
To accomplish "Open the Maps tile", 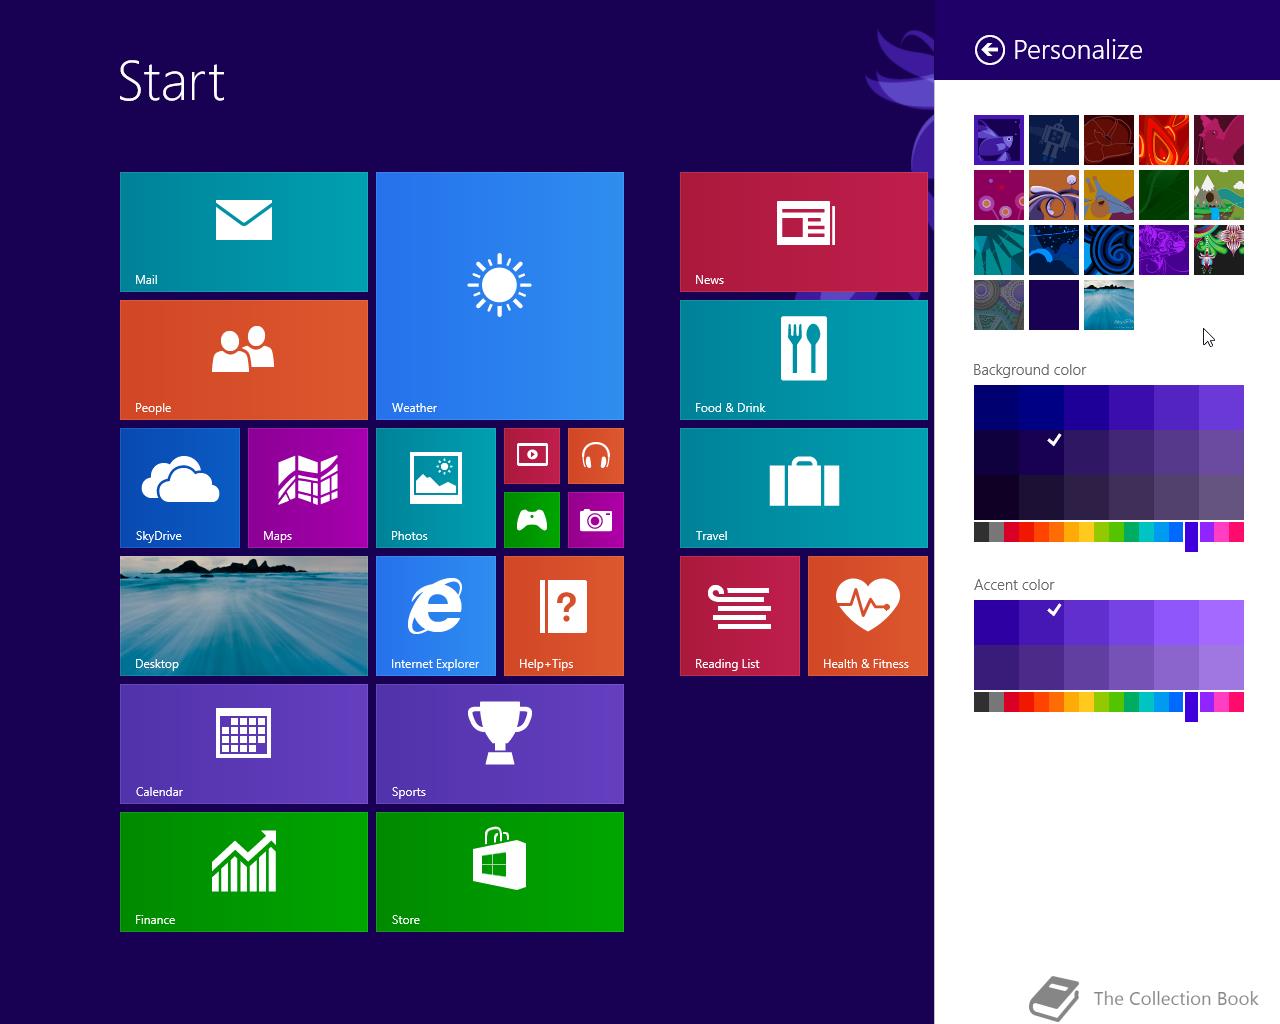I will tap(308, 488).
